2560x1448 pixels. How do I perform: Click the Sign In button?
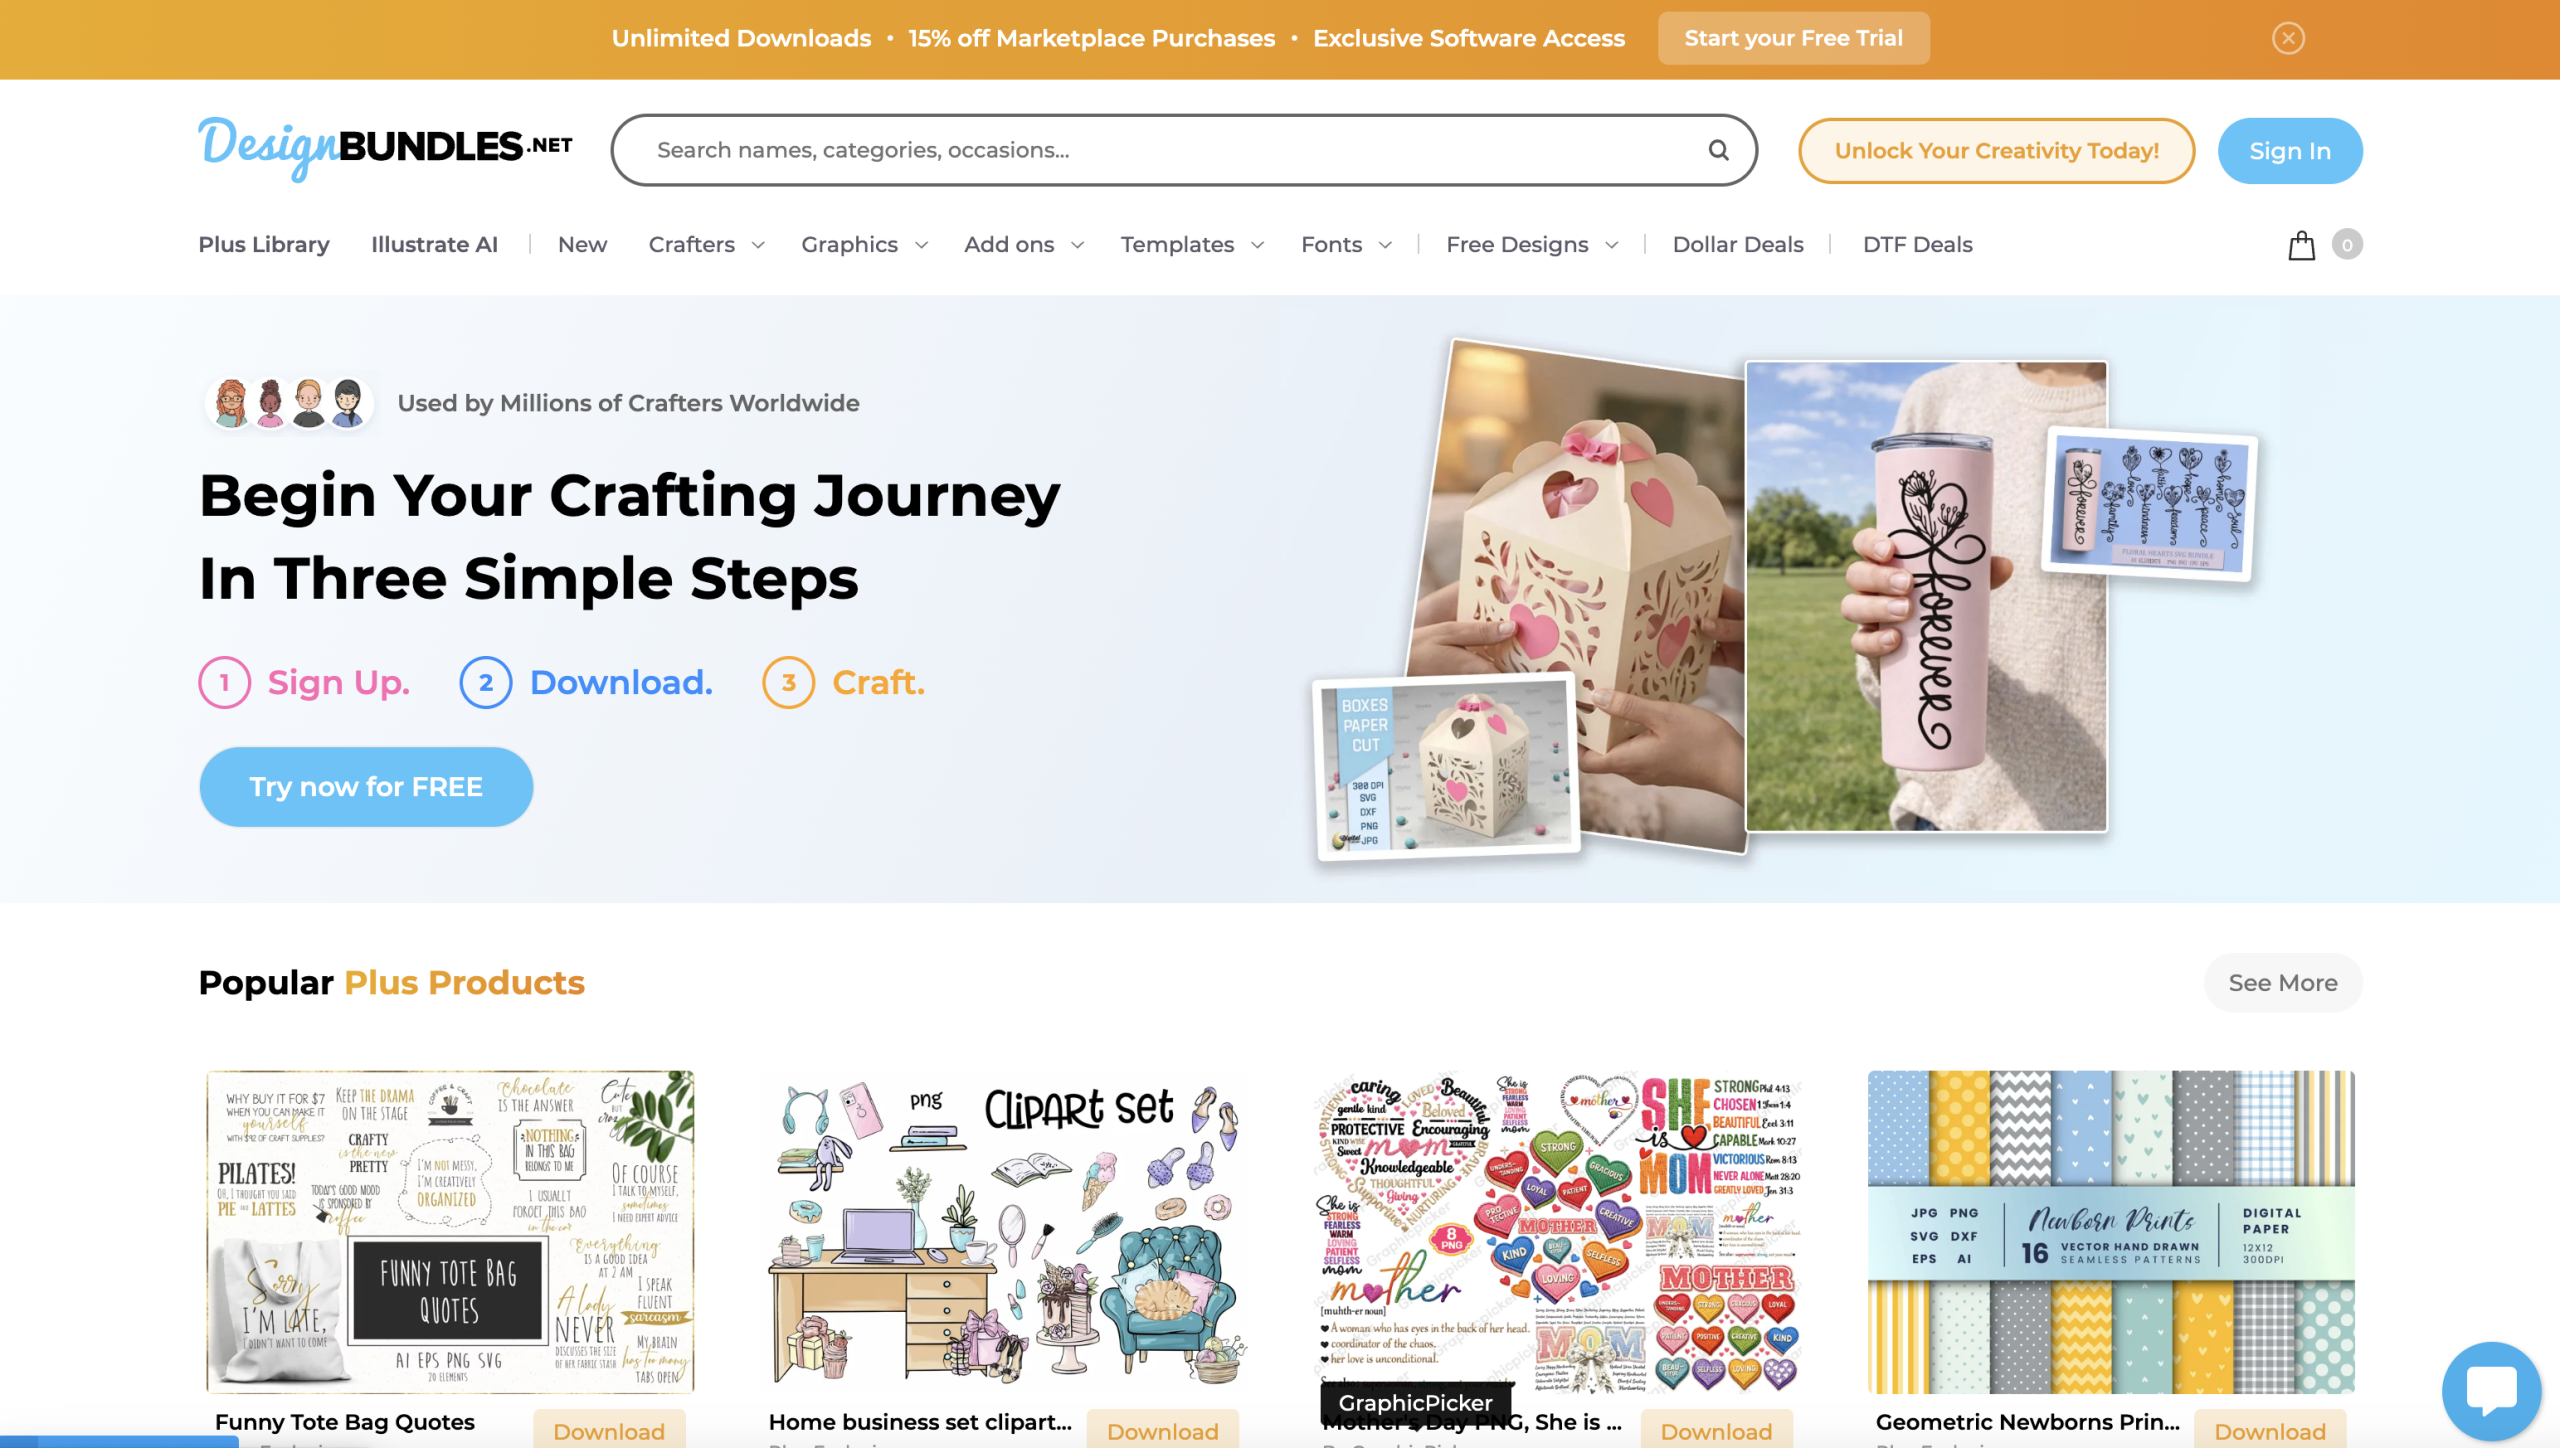click(2290, 151)
